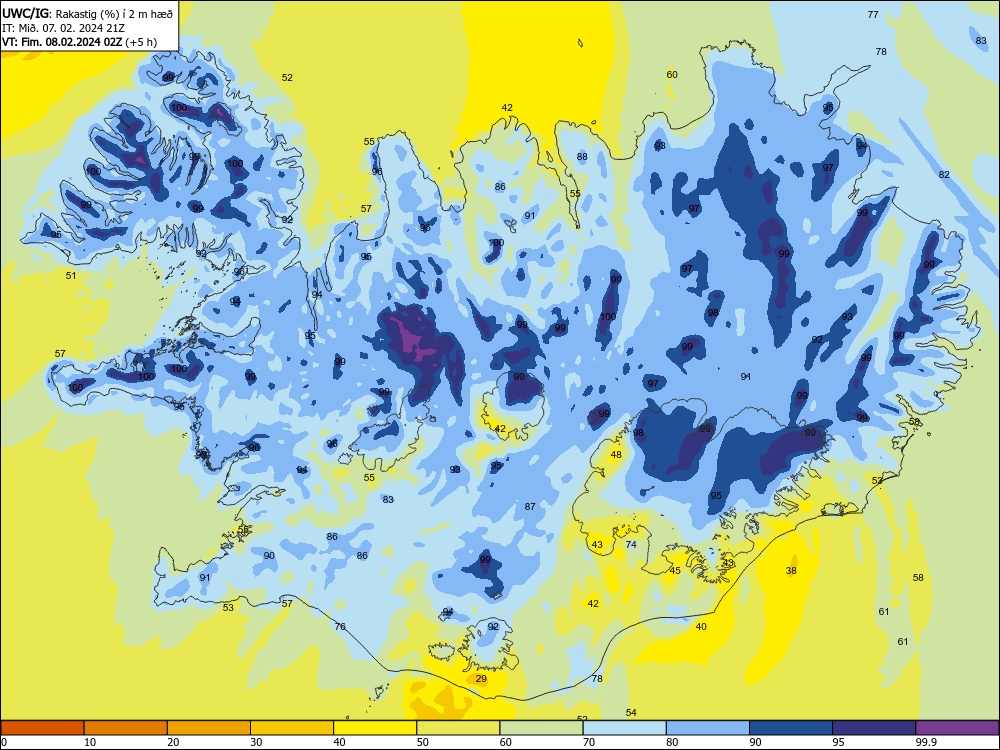Click the map value 82
This screenshot has height=750, width=1000.
(945, 175)
